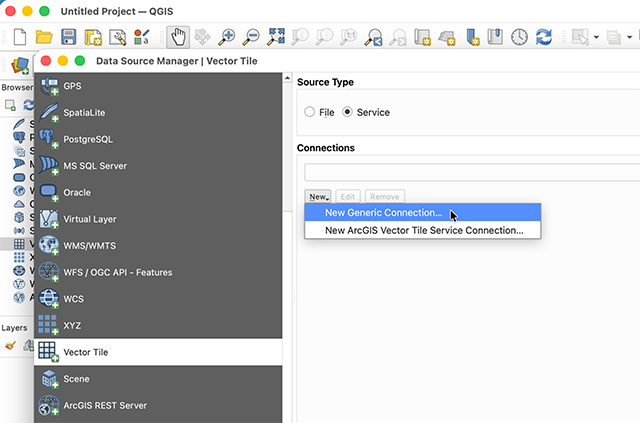Select the Pan Map hand tool
640x423 pixels.
(179, 38)
